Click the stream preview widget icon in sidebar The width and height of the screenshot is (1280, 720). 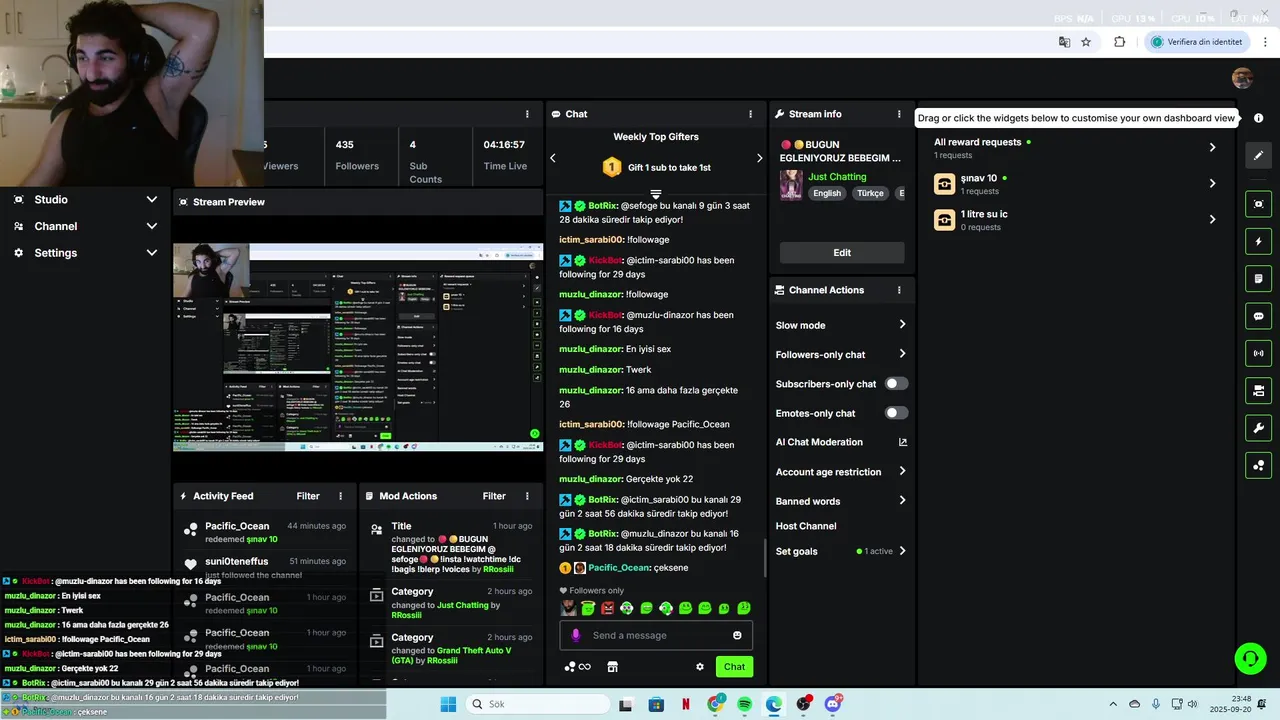coord(1258,204)
